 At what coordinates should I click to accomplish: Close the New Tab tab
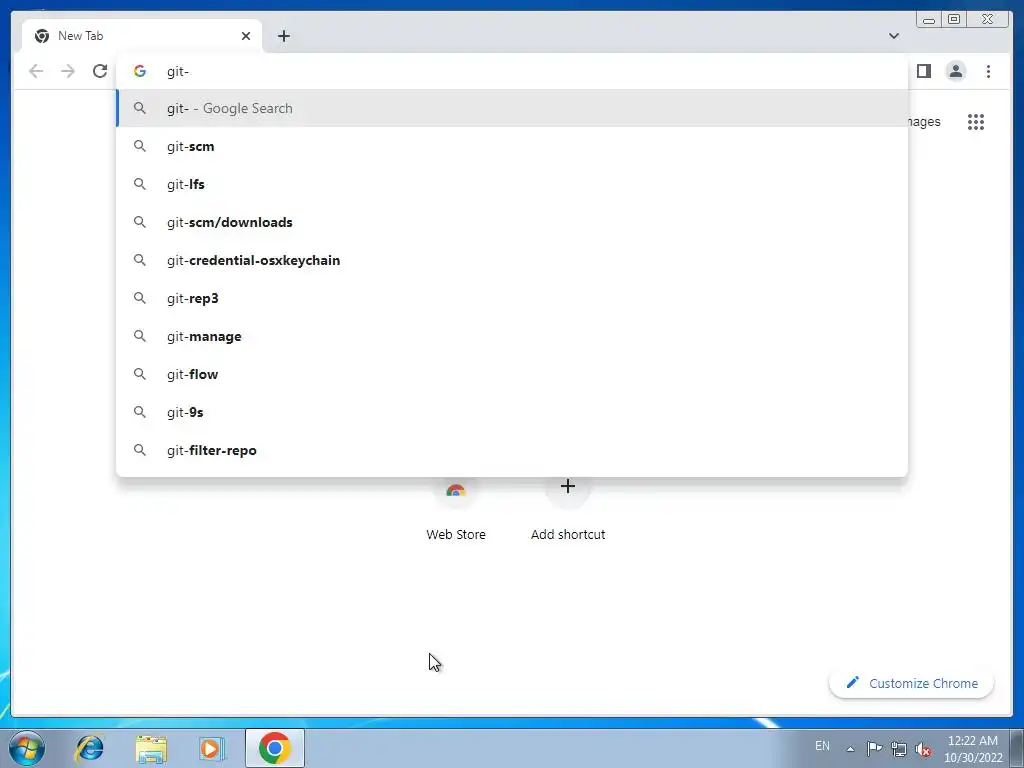[246, 36]
